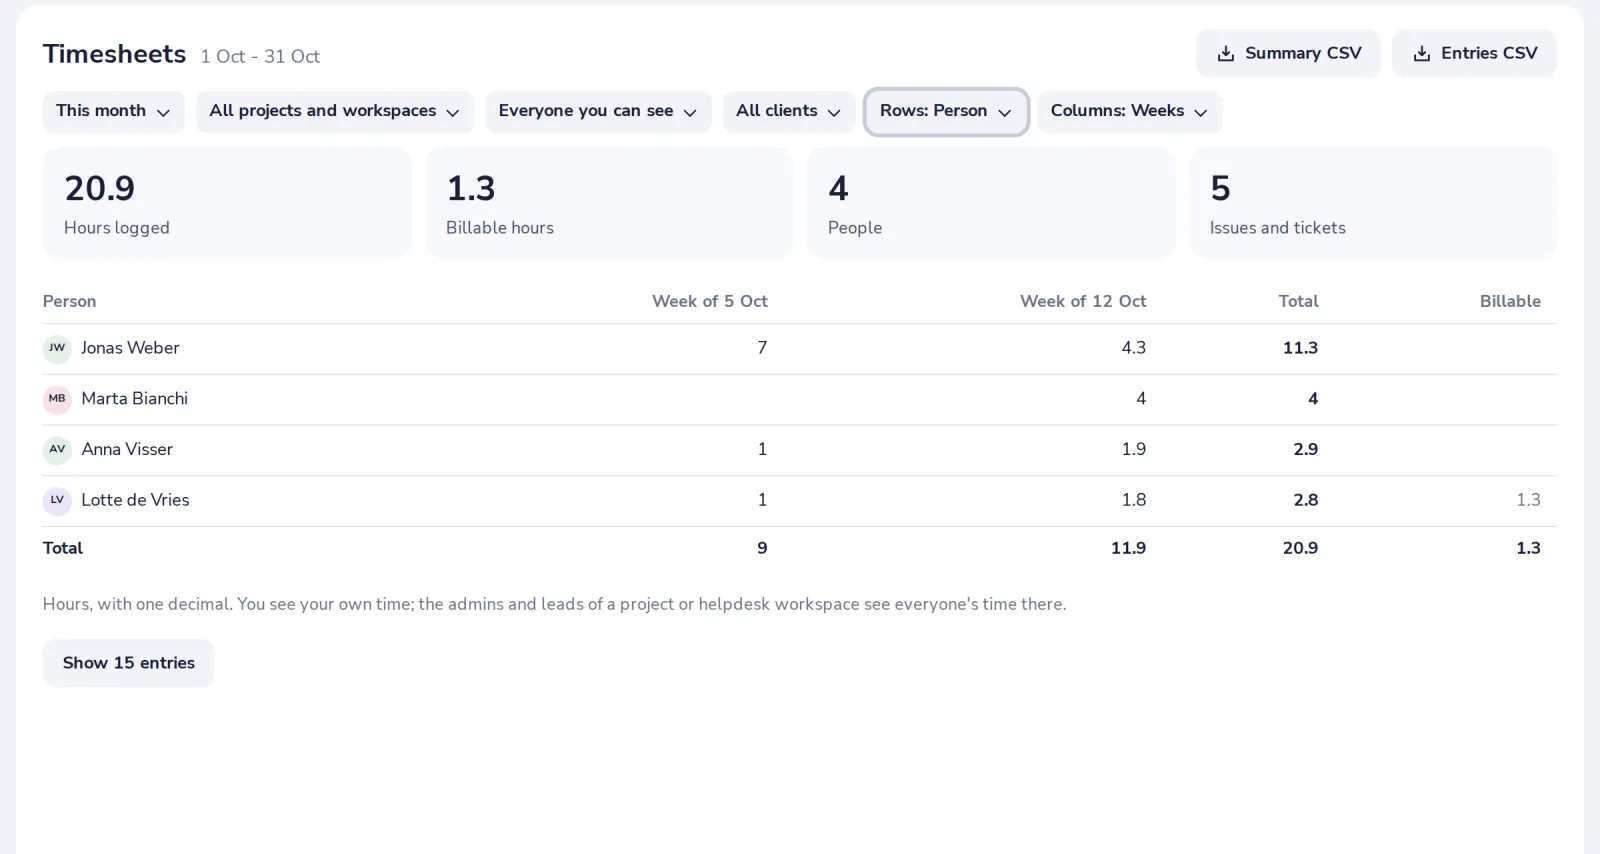Click Marta Bianchi's MB avatar
The image size is (1600, 854).
click(x=57, y=399)
